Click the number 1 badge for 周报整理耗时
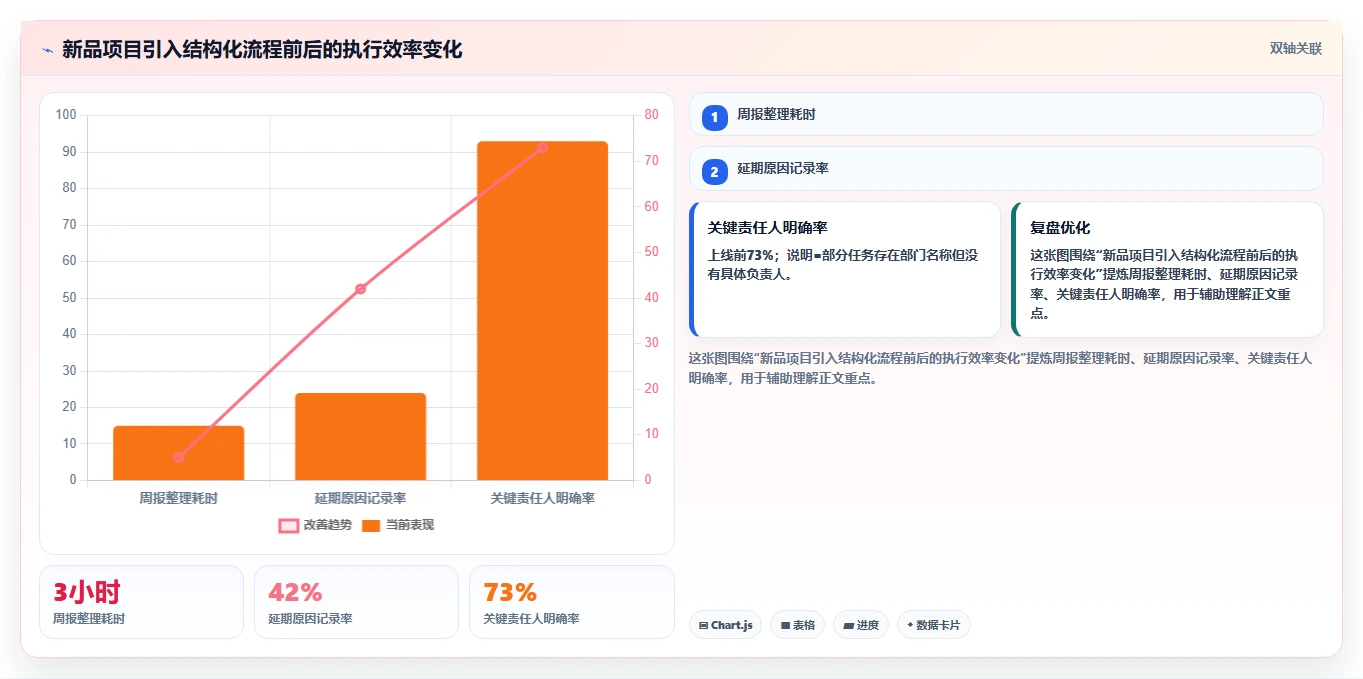This screenshot has width=1363, height=679. click(714, 117)
